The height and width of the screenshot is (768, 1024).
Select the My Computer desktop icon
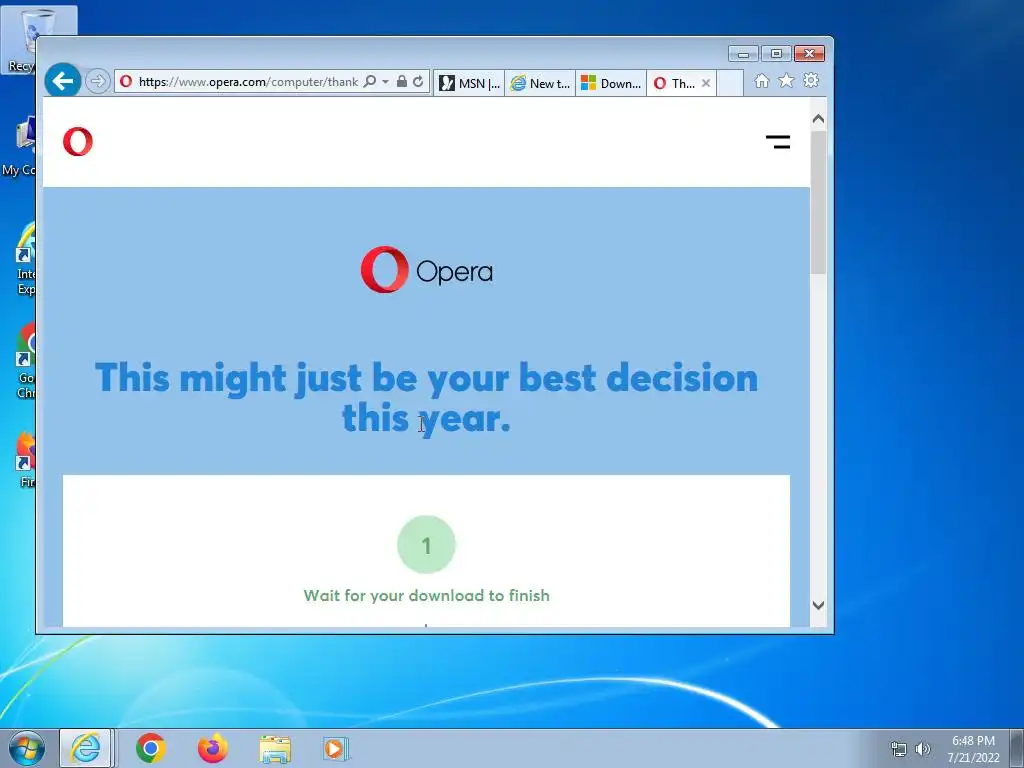19,147
